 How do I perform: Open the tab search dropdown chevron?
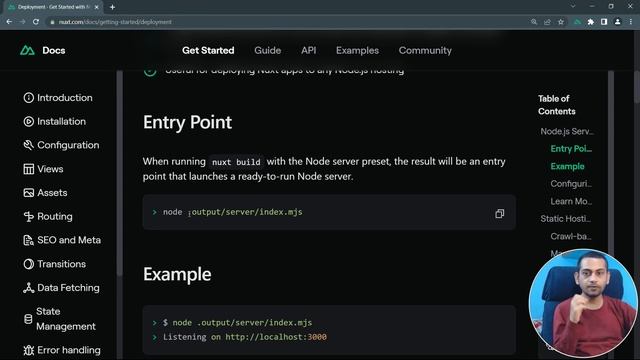point(573,7)
